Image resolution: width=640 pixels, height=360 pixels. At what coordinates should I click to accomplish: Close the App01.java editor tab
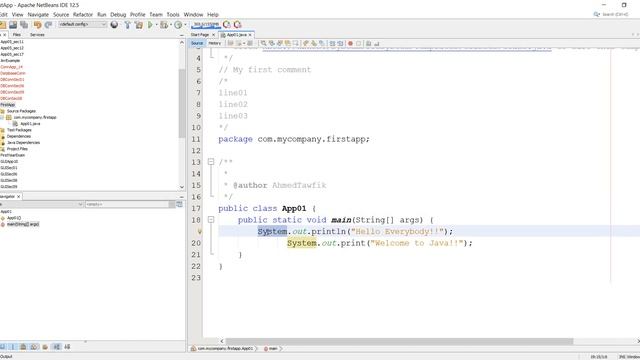pyautogui.click(x=250, y=35)
